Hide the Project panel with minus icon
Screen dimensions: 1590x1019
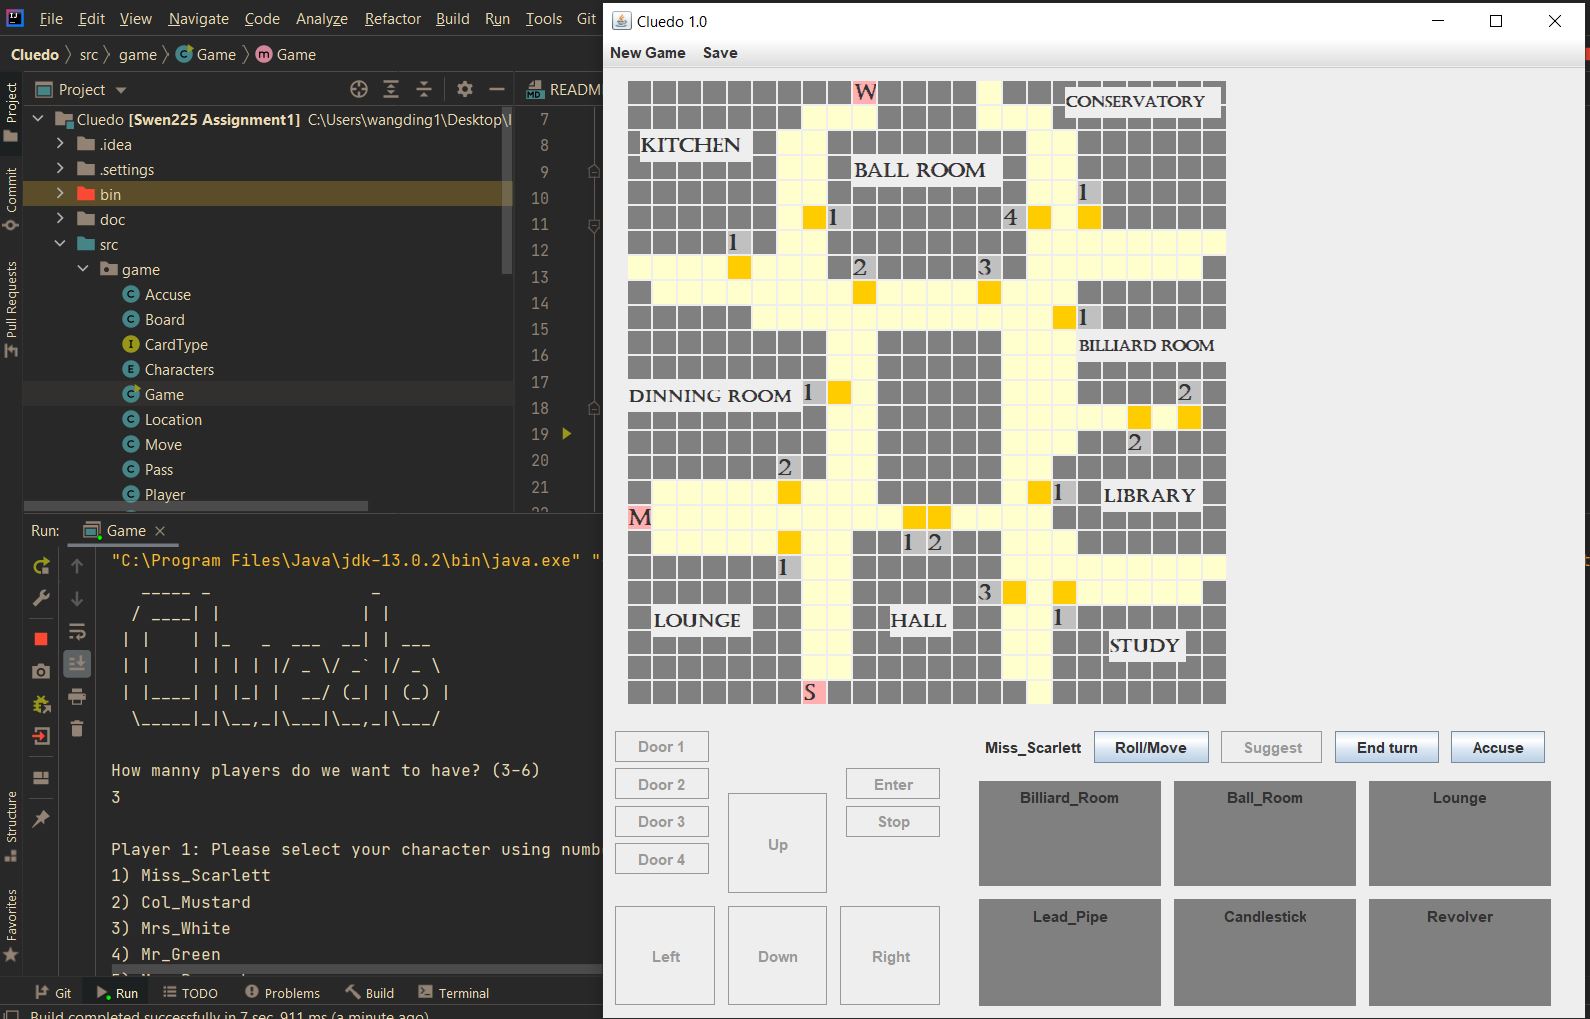tap(496, 89)
